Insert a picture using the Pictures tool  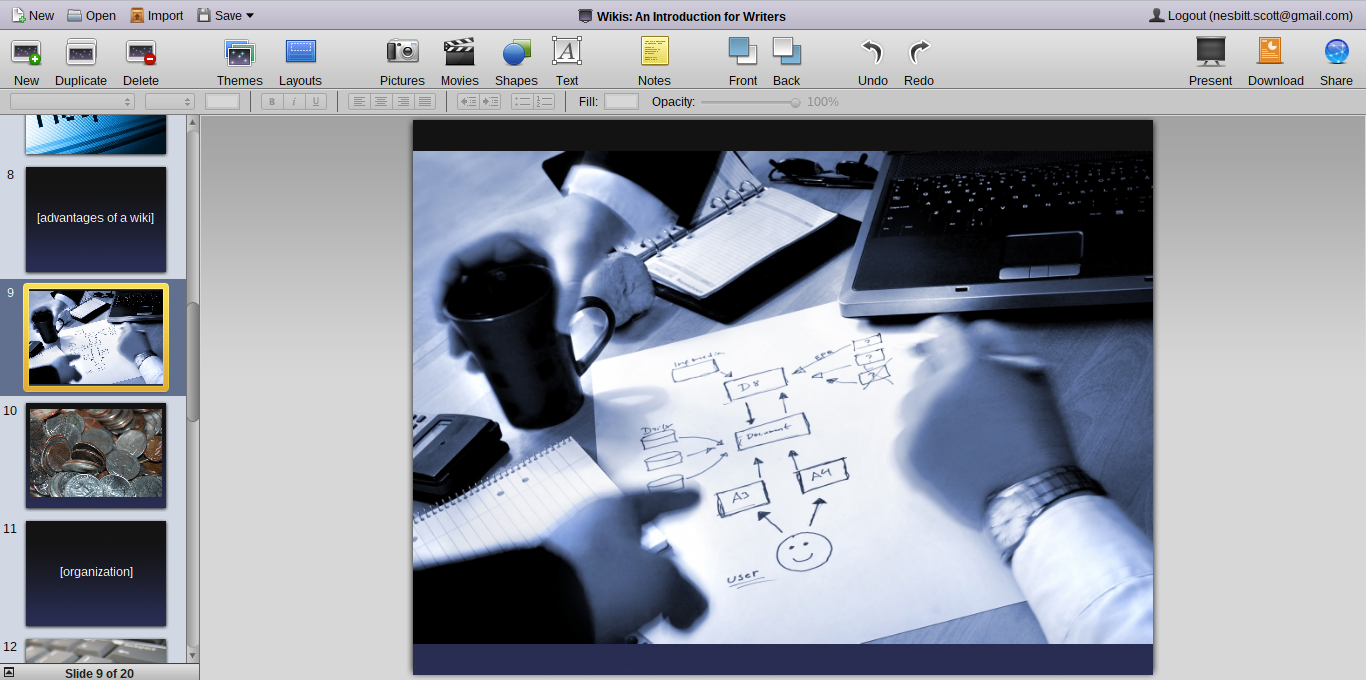click(402, 60)
